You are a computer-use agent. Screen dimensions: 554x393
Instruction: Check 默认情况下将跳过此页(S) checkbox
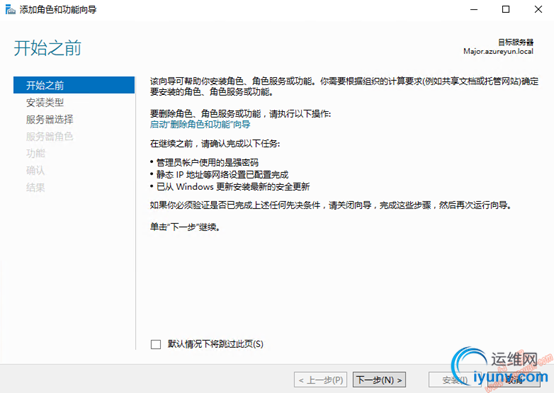pyautogui.click(x=156, y=344)
